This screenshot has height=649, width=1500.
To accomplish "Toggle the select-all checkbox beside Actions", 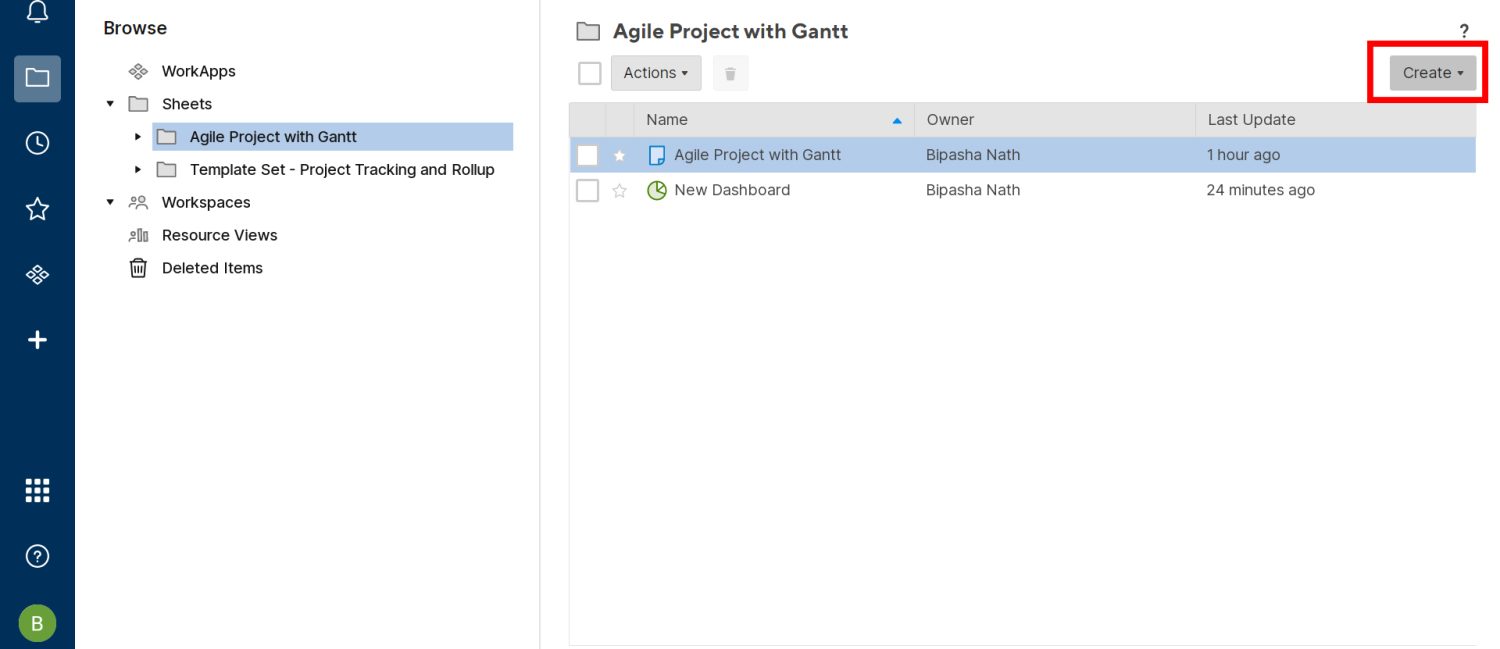I will point(590,73).
